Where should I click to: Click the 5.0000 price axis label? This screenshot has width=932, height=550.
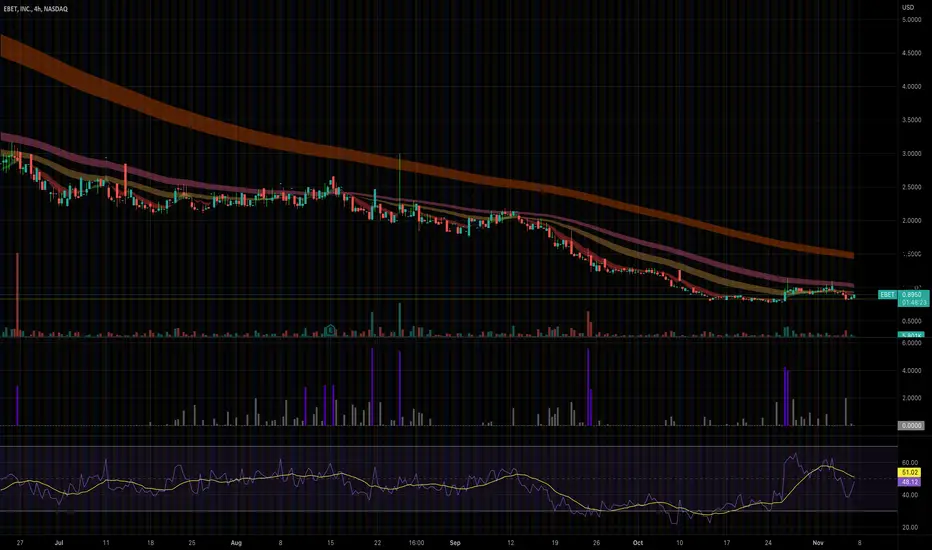tap(911, 20)
